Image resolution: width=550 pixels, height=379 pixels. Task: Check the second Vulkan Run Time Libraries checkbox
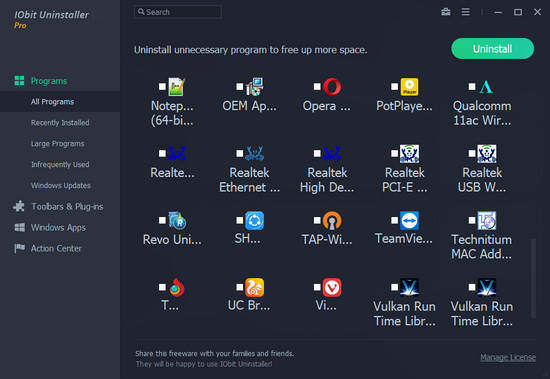coord(472,287)
